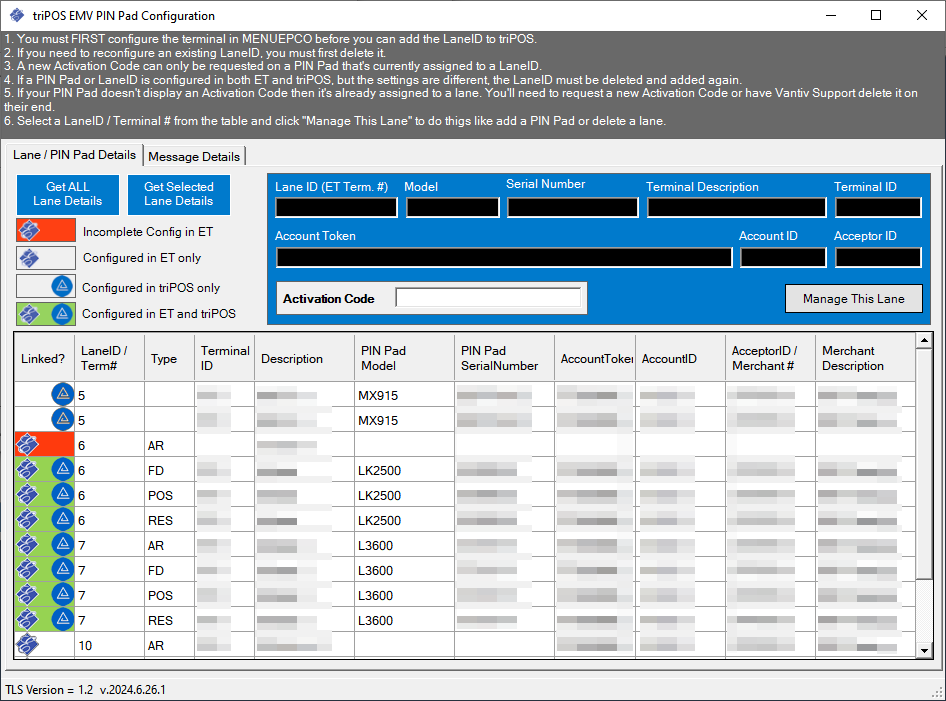
Task: Click the POS type cell in lane 7 row
Action: coord(170,595)
